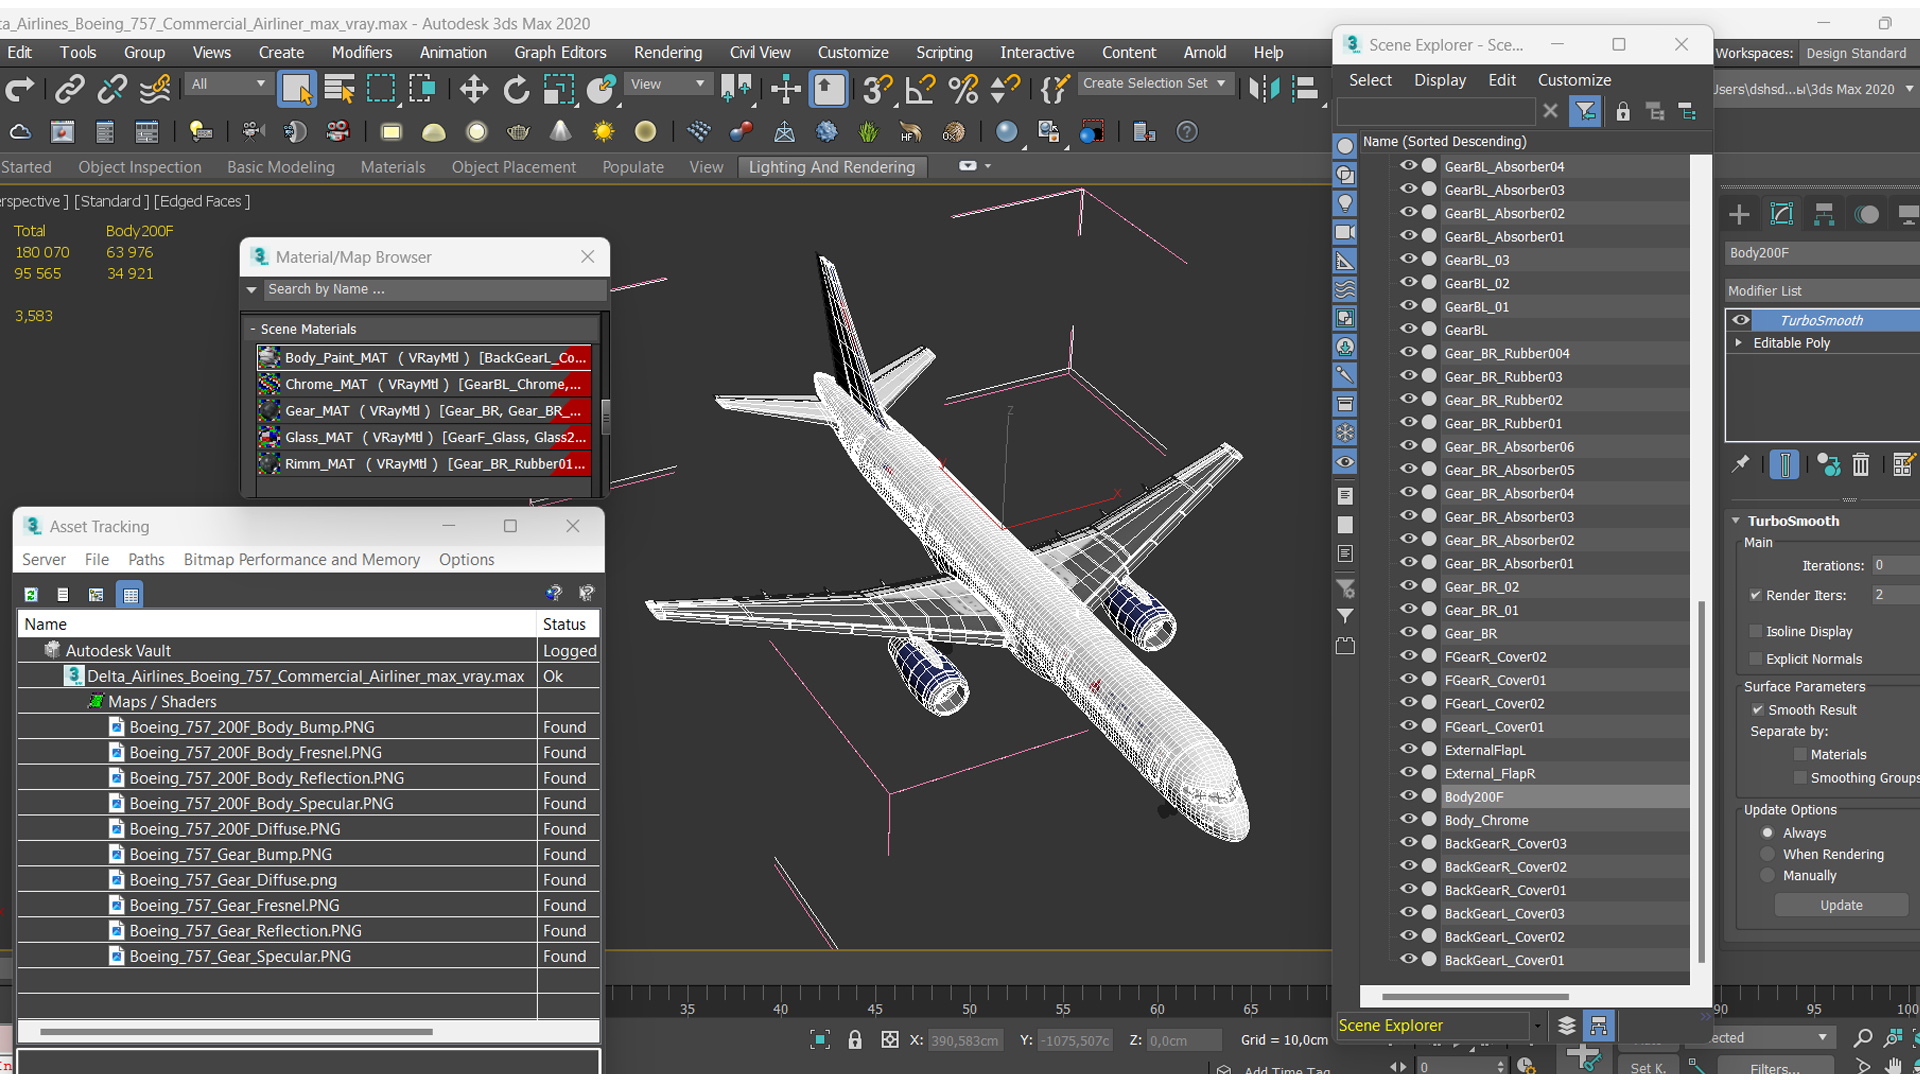Viewport: 1920px width, 1080px height.
Task: Open the All selection filter dropdown
Action: [229, 84]
